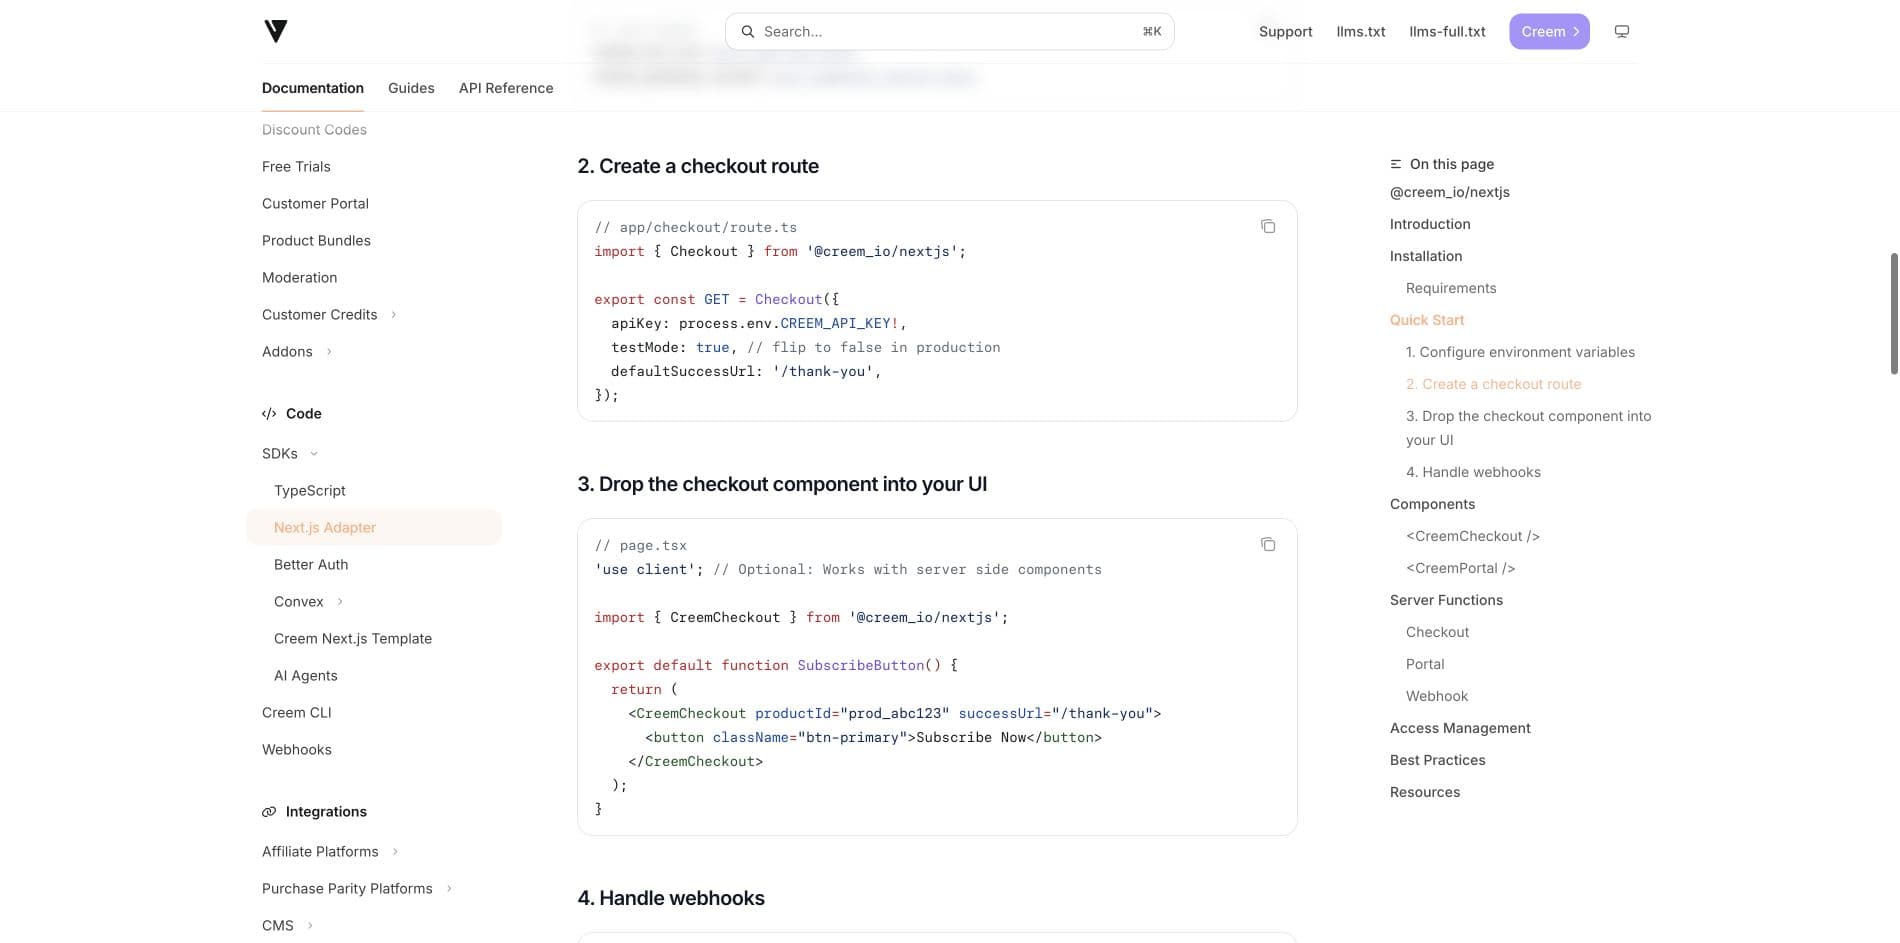Expand the Affiliate Platforms section
Image resolution: width=1900 pixels, height=943 pixels.
[330, 852]
